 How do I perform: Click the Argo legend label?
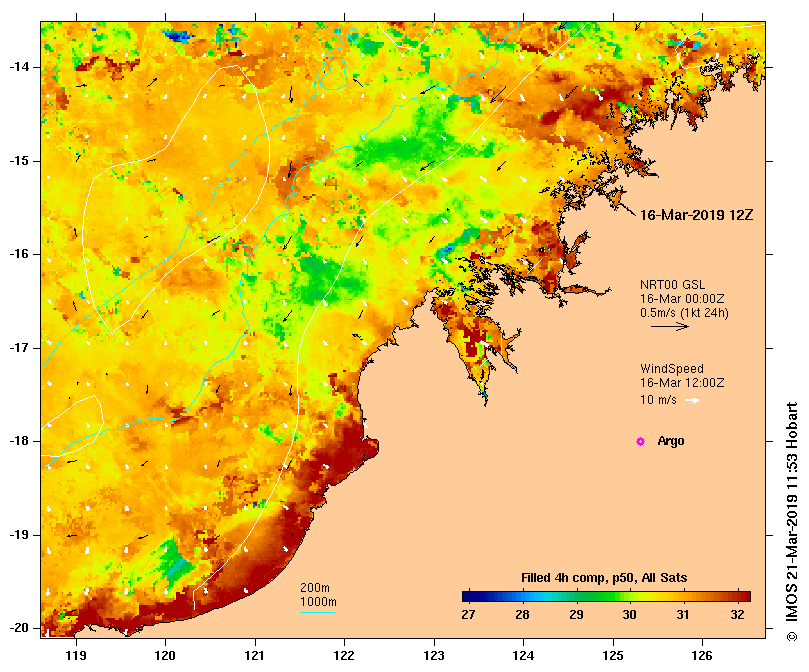point(671,441)
